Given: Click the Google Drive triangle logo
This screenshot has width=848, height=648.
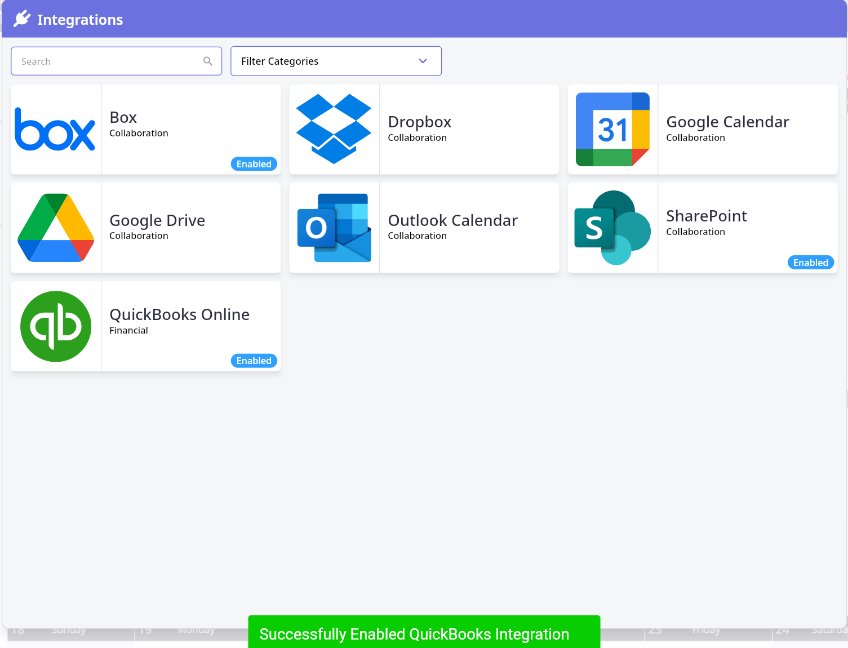Looking at the screenshot, I should (55, 228).
